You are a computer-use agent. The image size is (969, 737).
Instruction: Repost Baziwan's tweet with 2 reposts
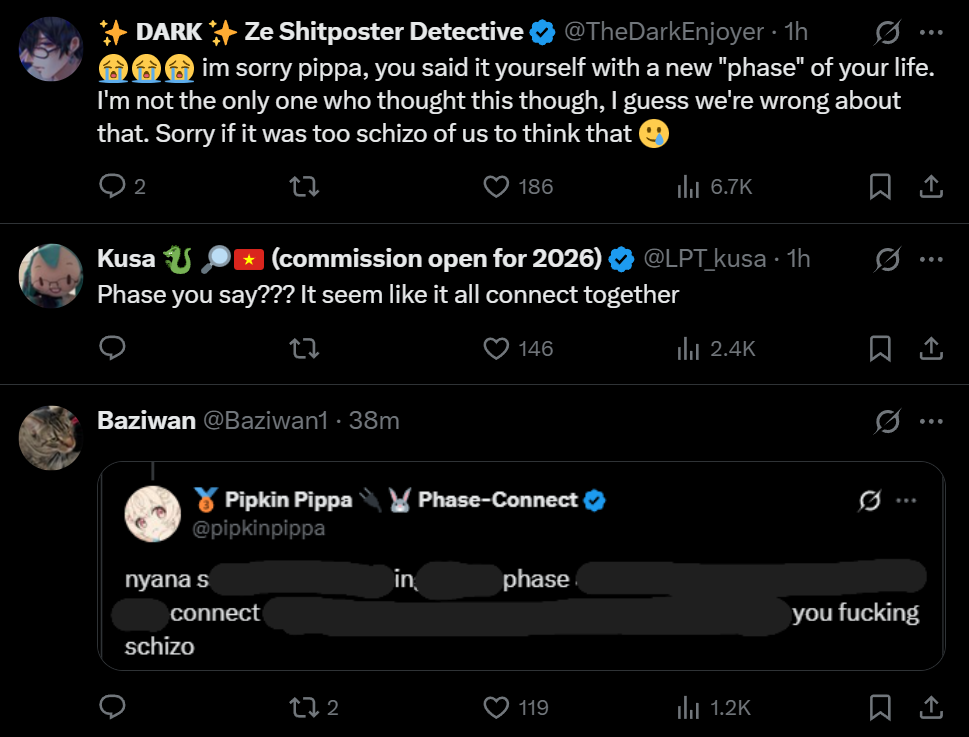(301, 708)
